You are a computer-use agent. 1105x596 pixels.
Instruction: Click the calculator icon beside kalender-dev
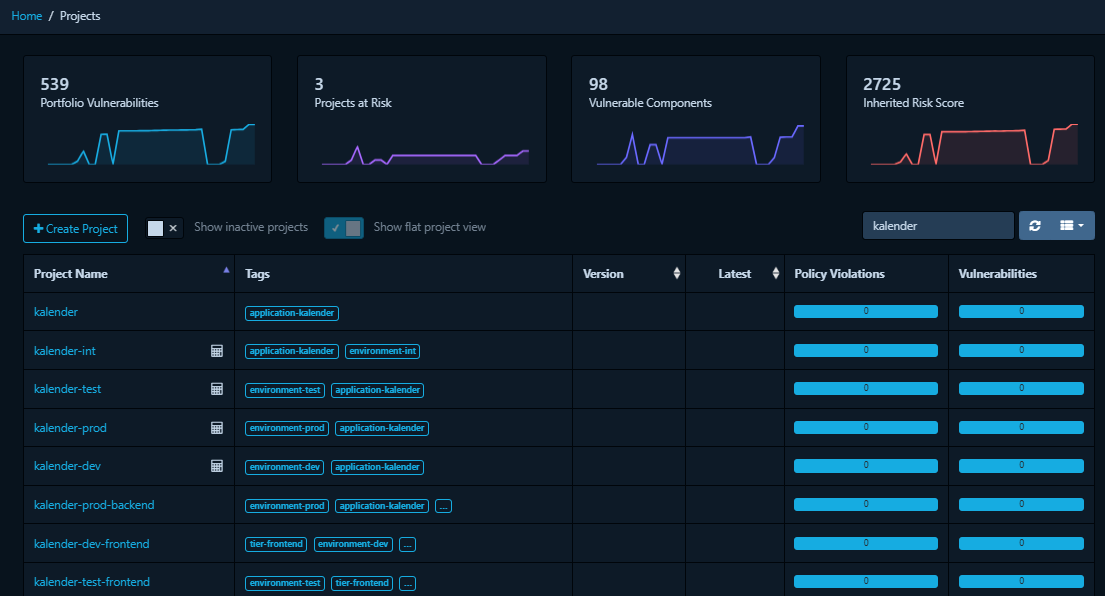[x=217, y=466]
